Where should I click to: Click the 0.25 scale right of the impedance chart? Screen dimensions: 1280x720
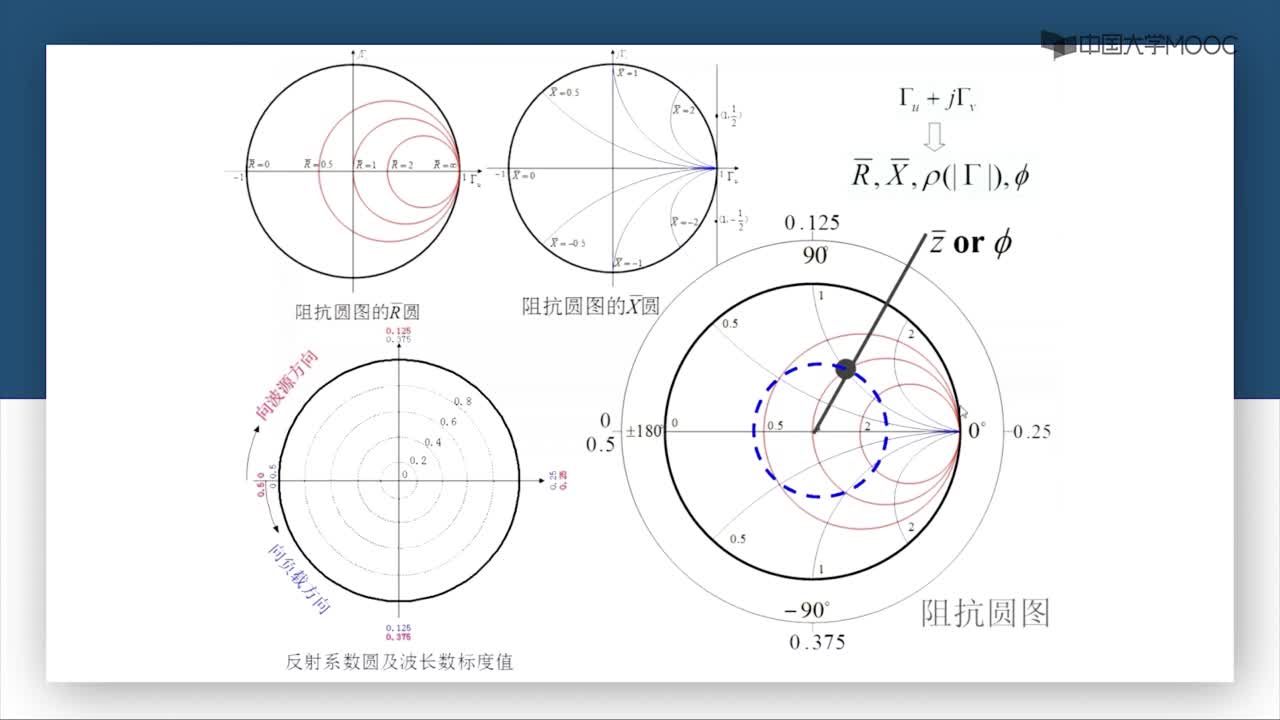coord(1031,432)
